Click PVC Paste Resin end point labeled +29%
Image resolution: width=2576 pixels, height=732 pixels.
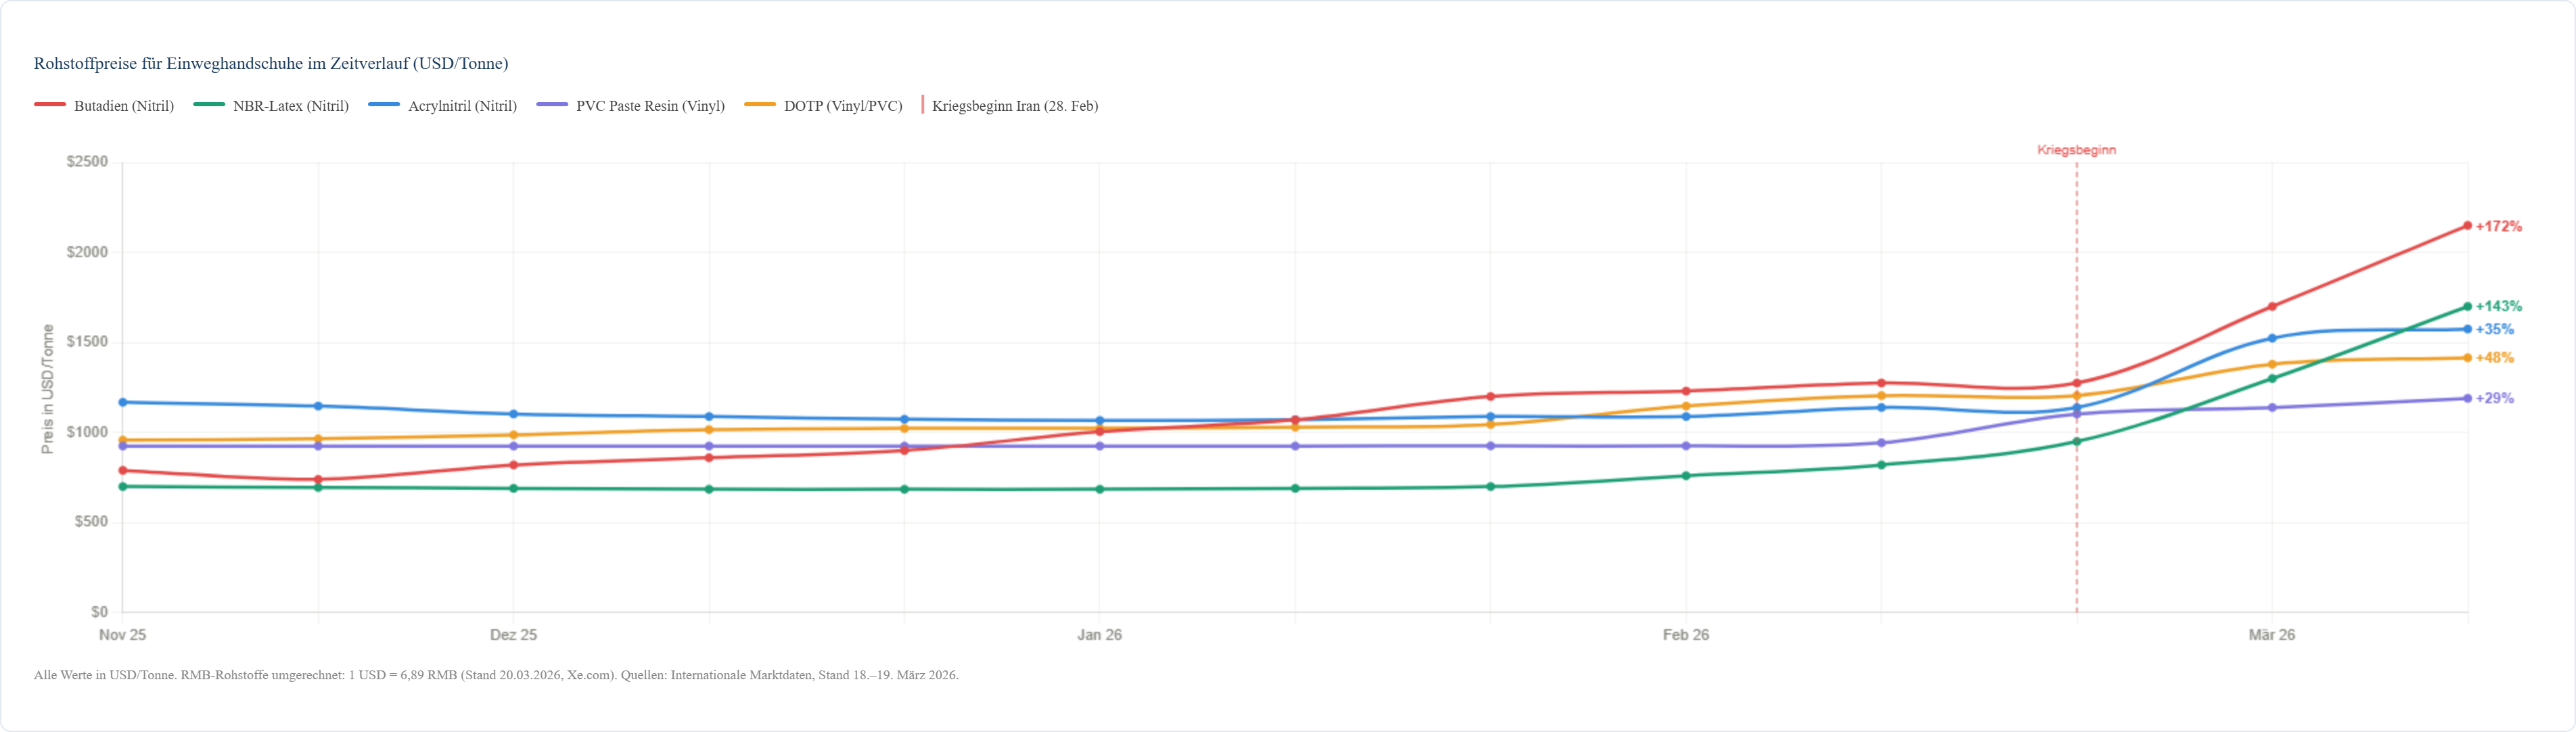2467,398
